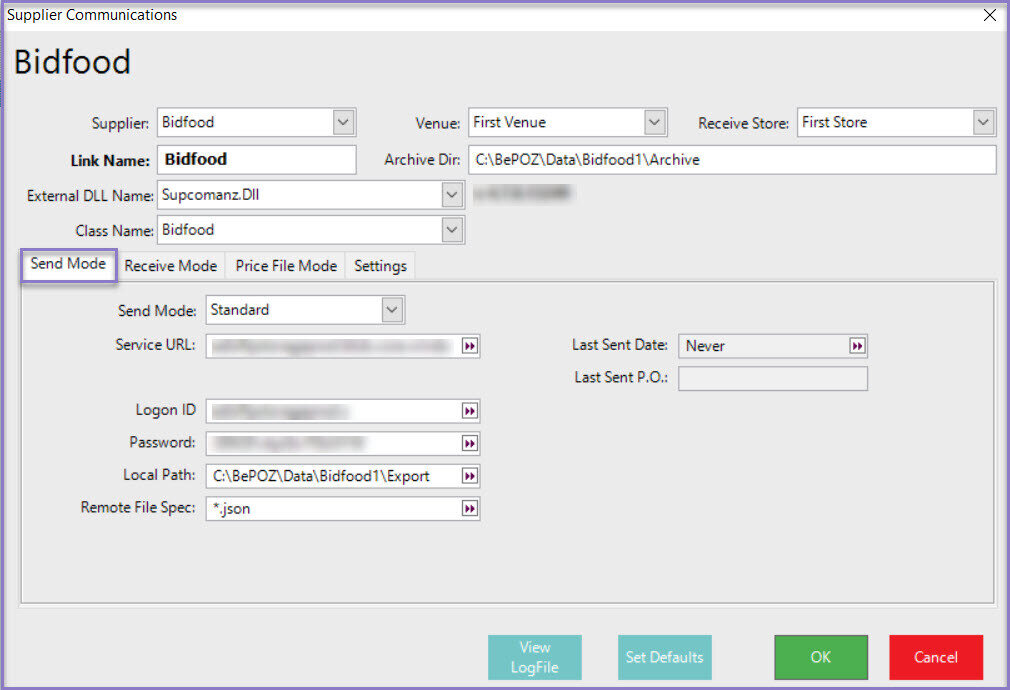
Task: Click the Set Defaults button
Action: coord(665,657)
